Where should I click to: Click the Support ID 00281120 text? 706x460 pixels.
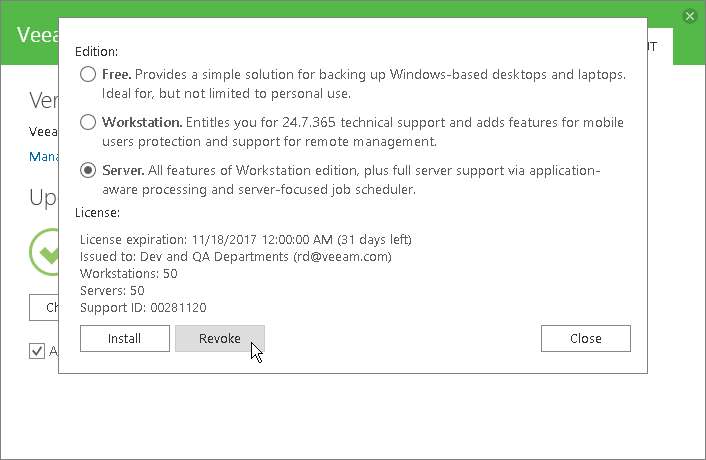point(143,308)
